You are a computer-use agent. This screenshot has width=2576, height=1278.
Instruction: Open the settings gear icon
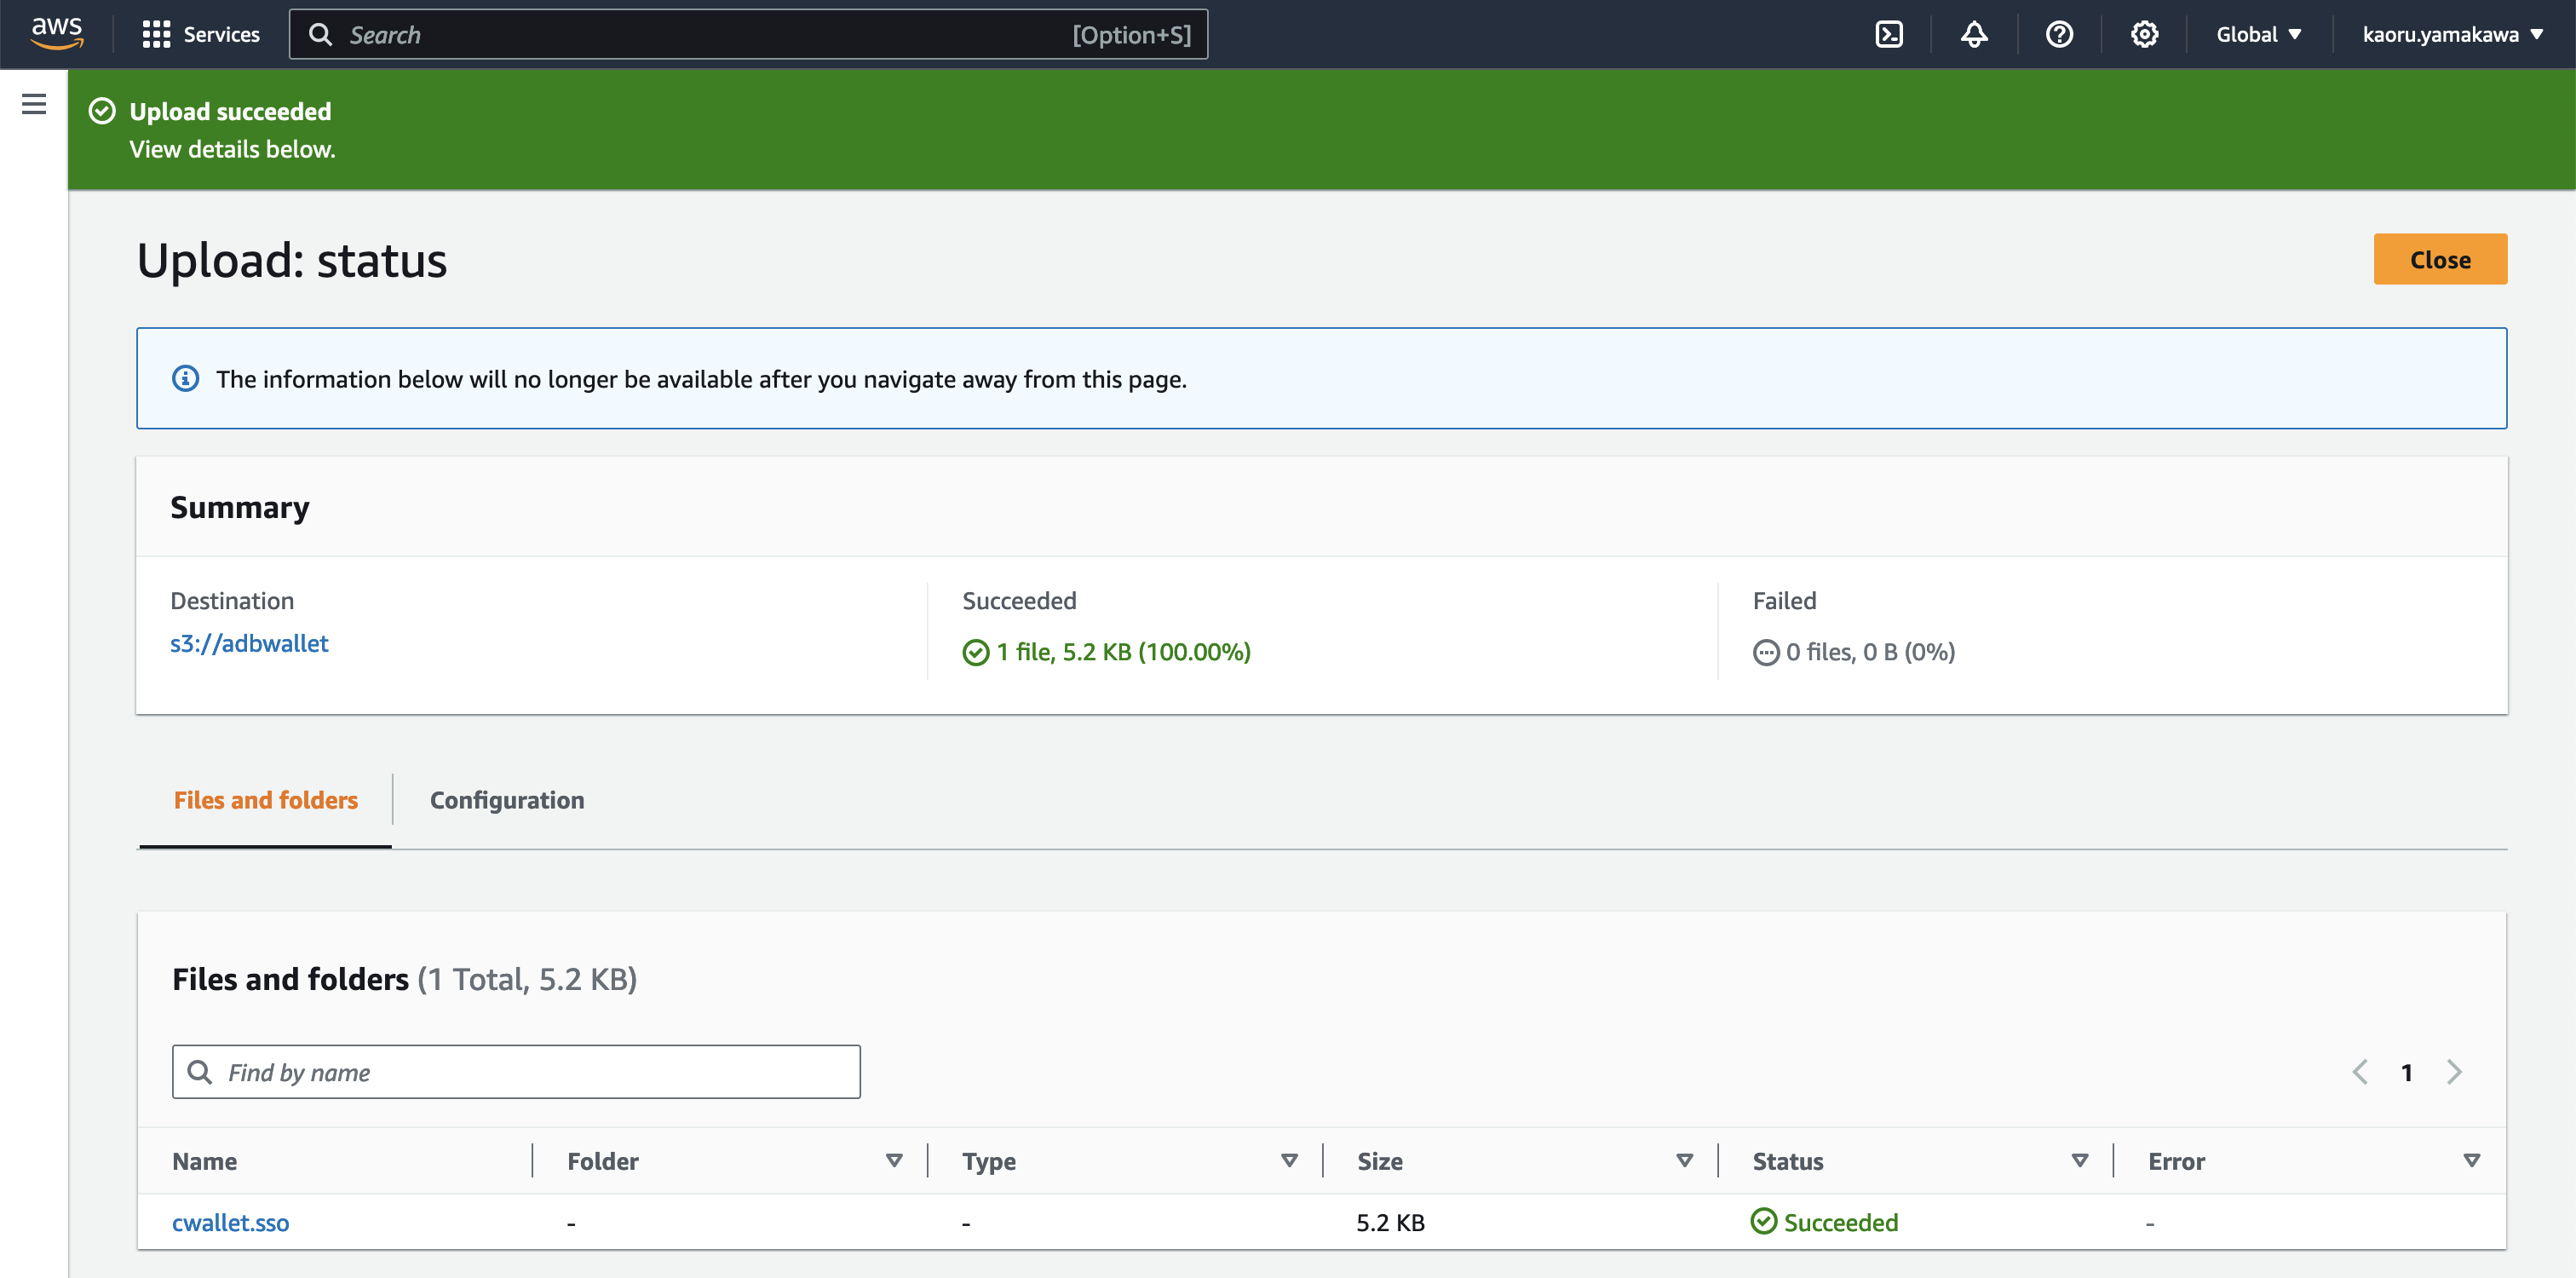click(2143, 34)
